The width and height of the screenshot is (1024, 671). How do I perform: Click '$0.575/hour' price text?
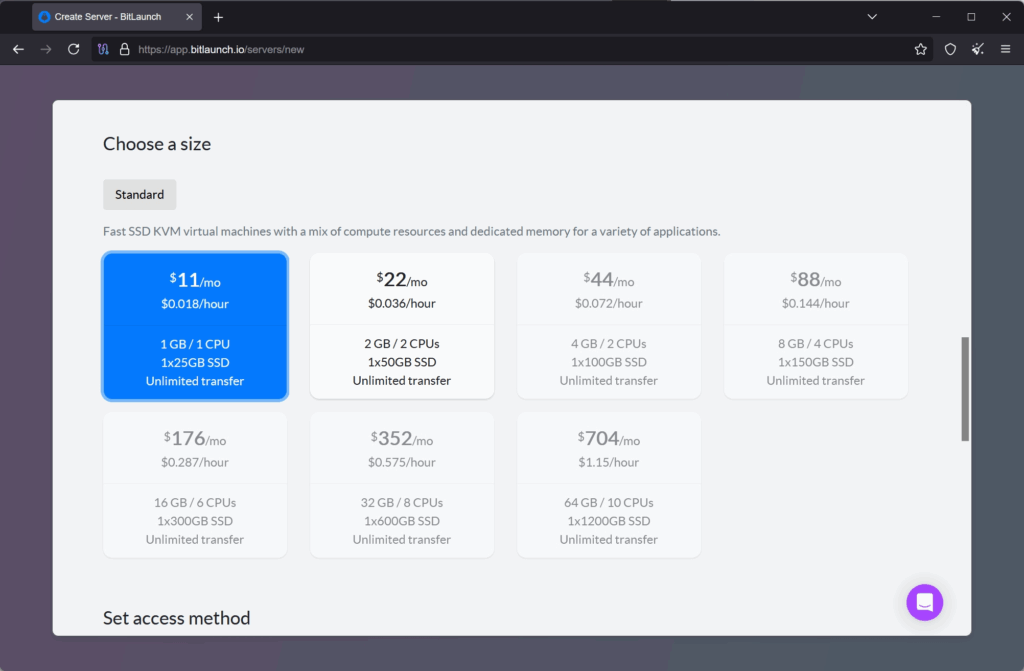tap(402, 462)
